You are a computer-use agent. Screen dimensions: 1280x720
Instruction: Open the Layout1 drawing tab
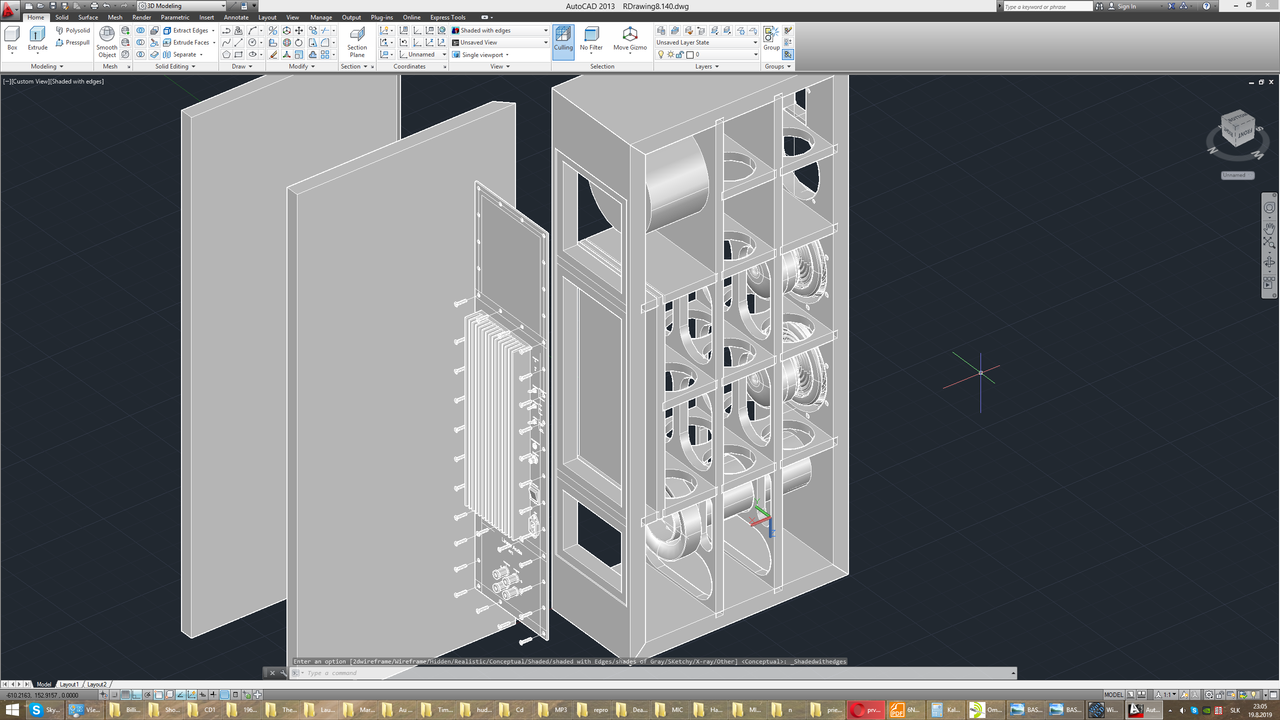point(69,684)
